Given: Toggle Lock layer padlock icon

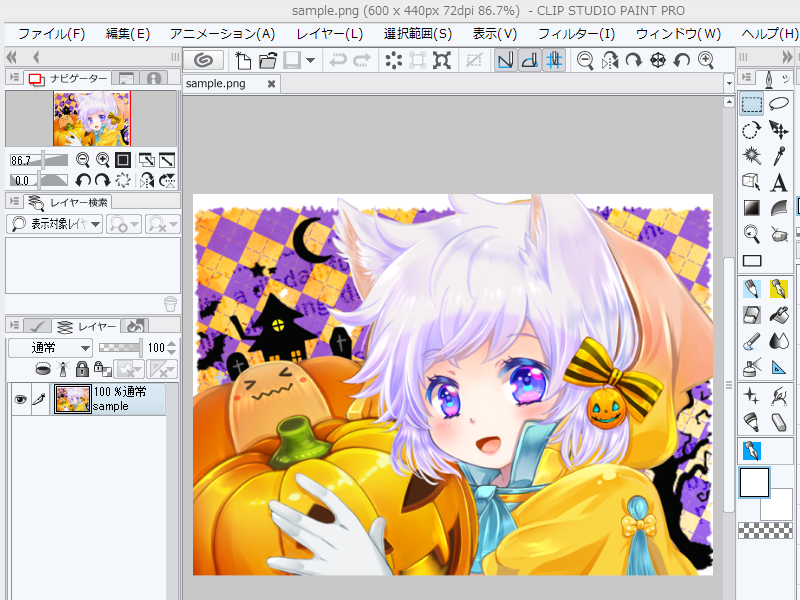Looking at the screenshot, I should pos(82,368).
